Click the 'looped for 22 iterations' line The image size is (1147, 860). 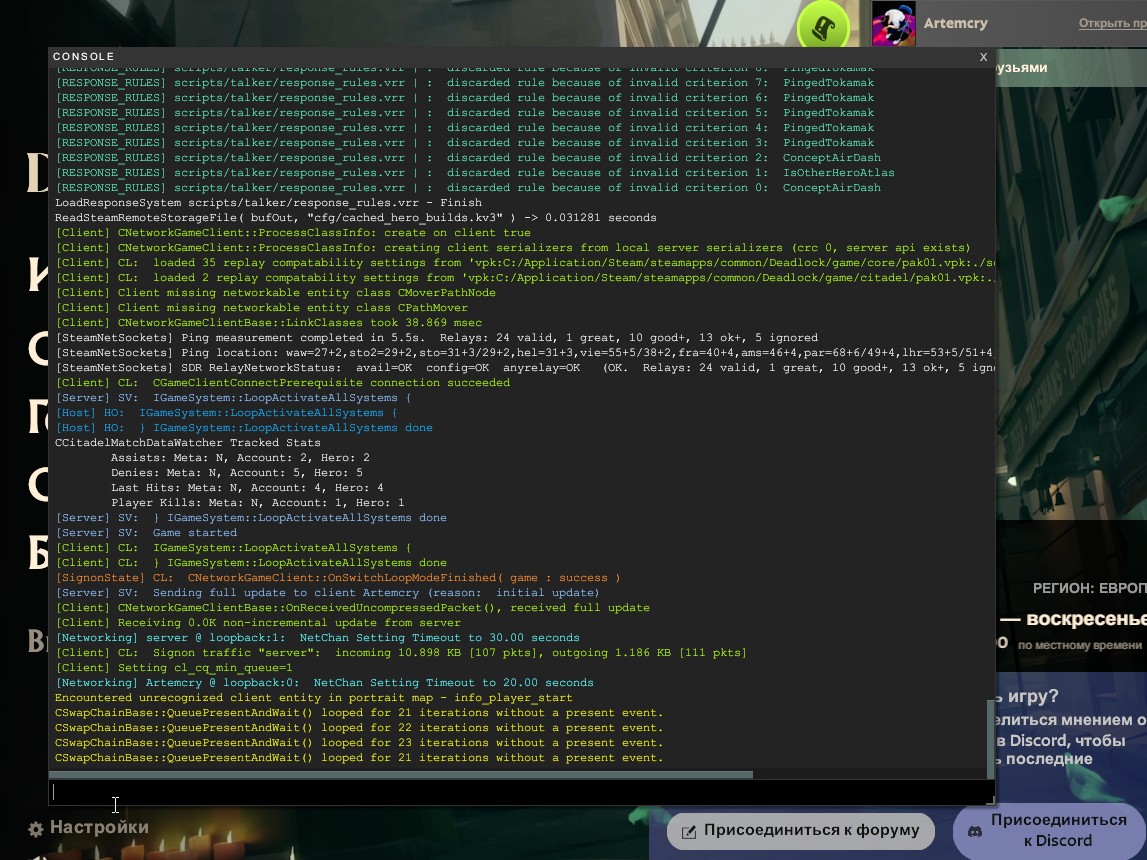point(359,728)
